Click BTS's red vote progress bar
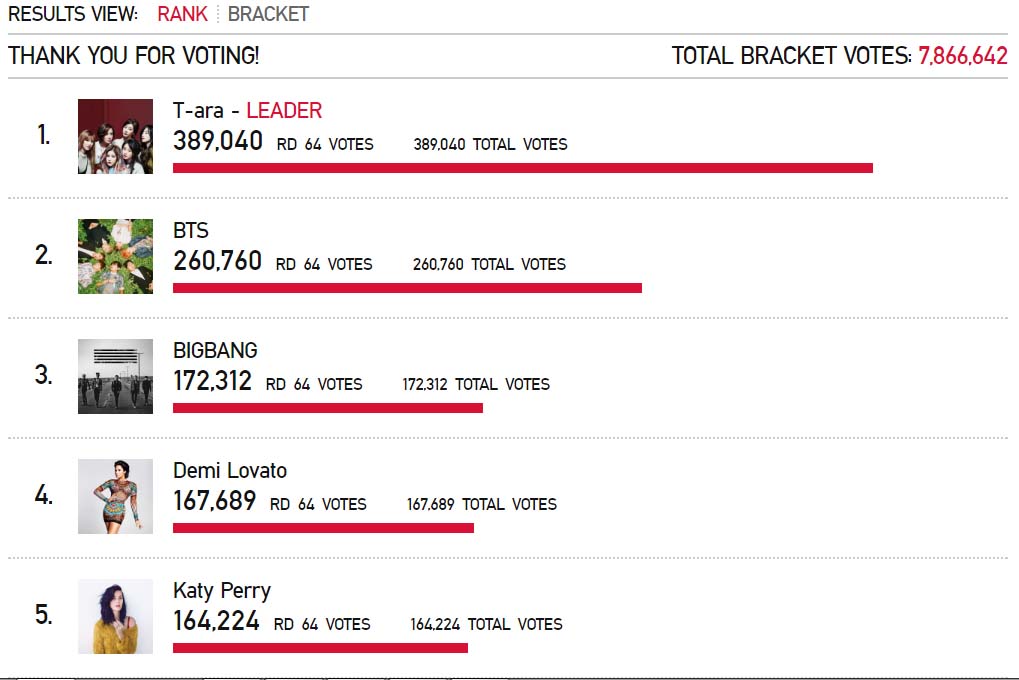This screenshot has height=680, width=1019. 407,288
